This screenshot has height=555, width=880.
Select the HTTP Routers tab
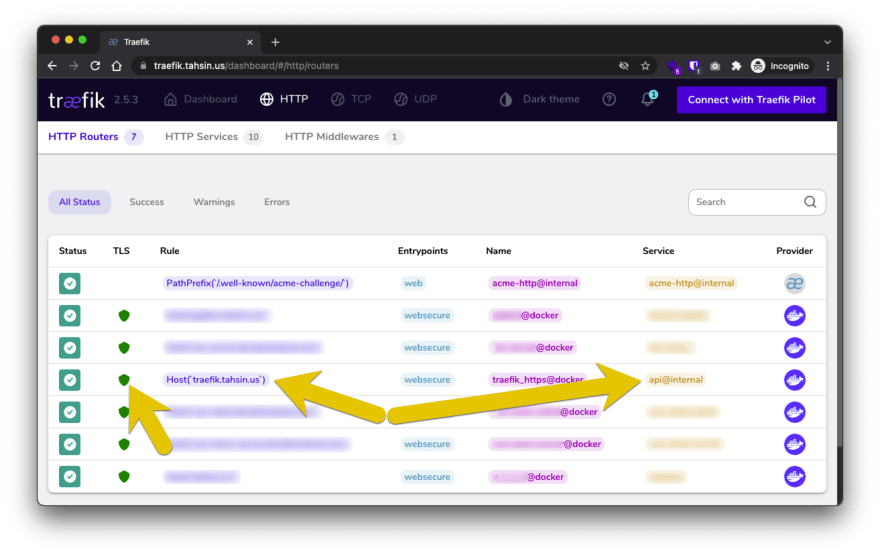pos(95,137)
